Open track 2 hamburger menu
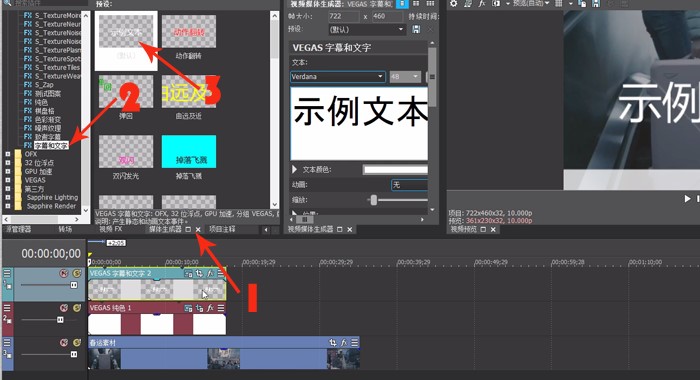This screenshot has height=380, width=700. 7,307
